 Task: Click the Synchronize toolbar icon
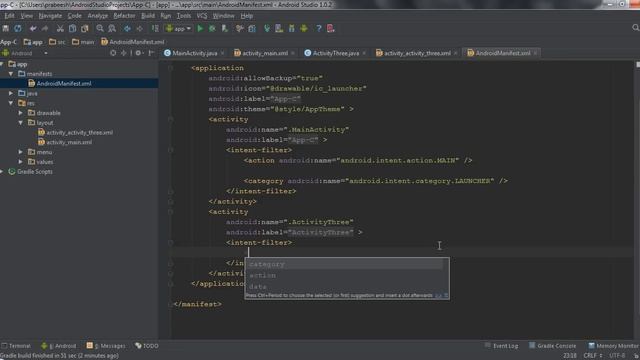coord(18,29)
